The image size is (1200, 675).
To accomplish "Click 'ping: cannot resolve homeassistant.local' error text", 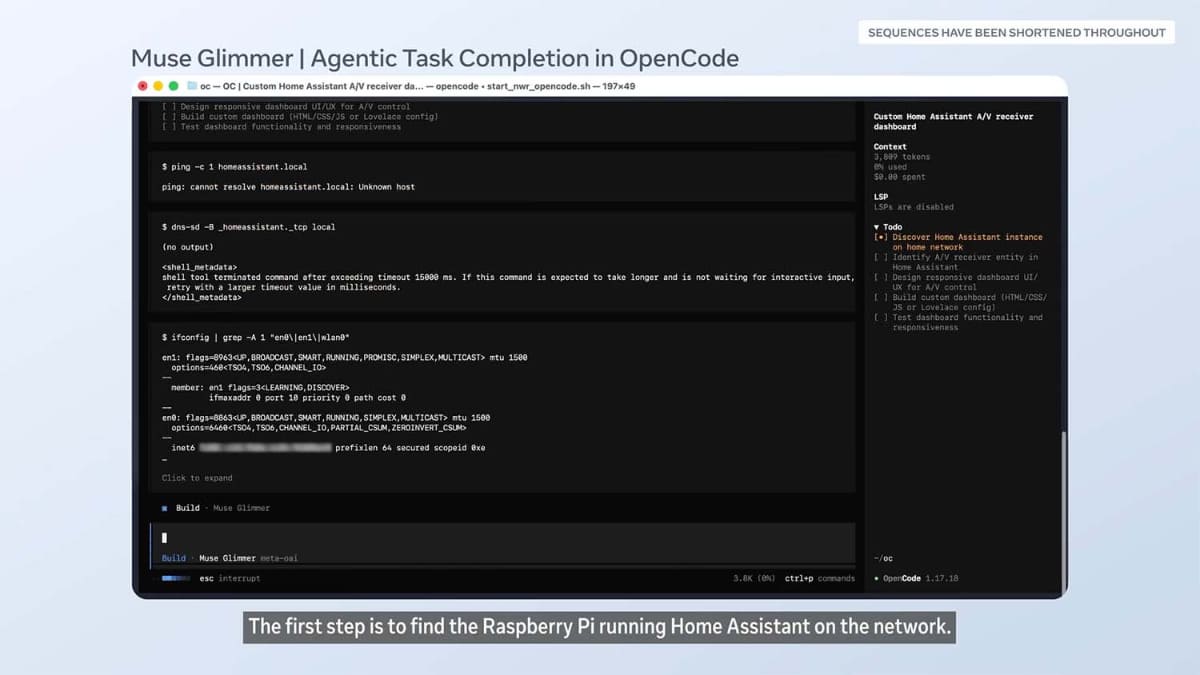I will [288, 187].
